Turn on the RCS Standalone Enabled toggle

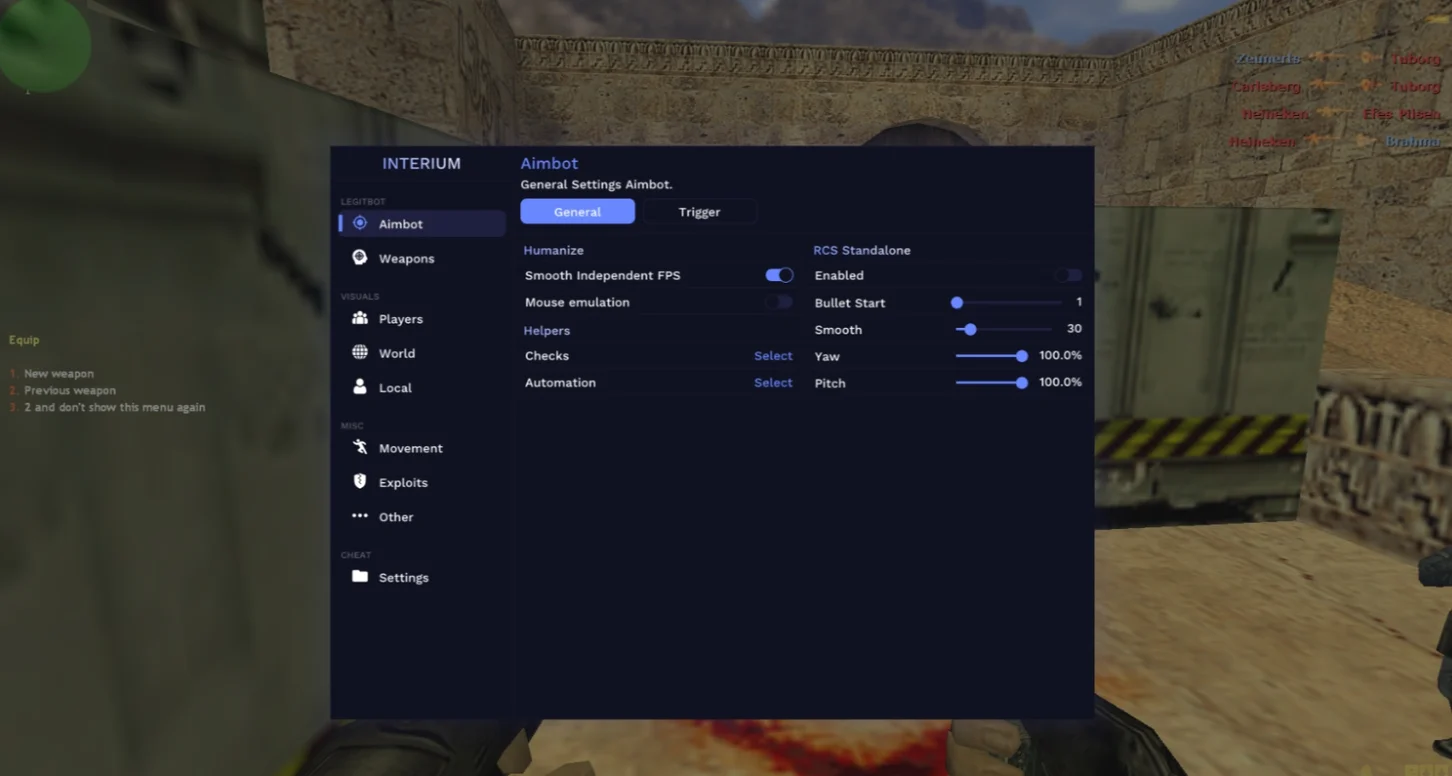point(1068,275)
